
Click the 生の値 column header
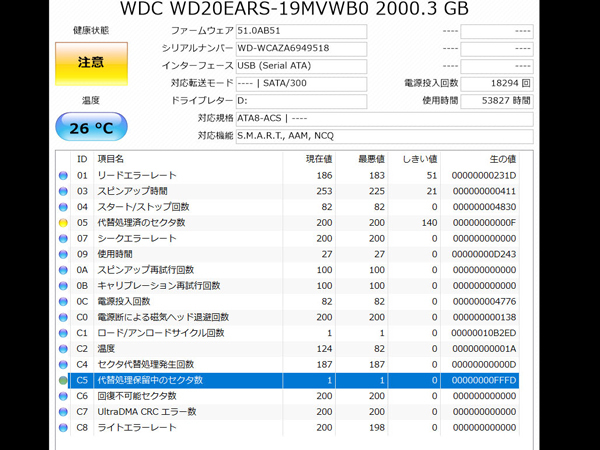[x=502, y=159]
